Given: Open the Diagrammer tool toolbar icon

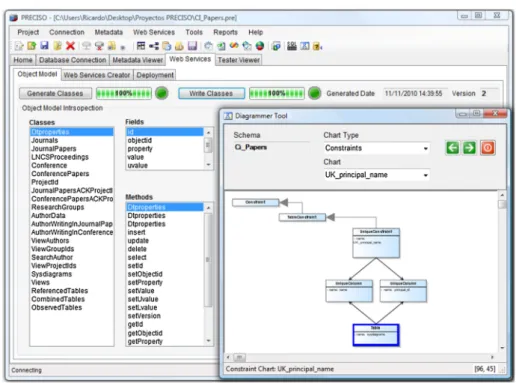Looking at the screenshot, I should (305, 46).
